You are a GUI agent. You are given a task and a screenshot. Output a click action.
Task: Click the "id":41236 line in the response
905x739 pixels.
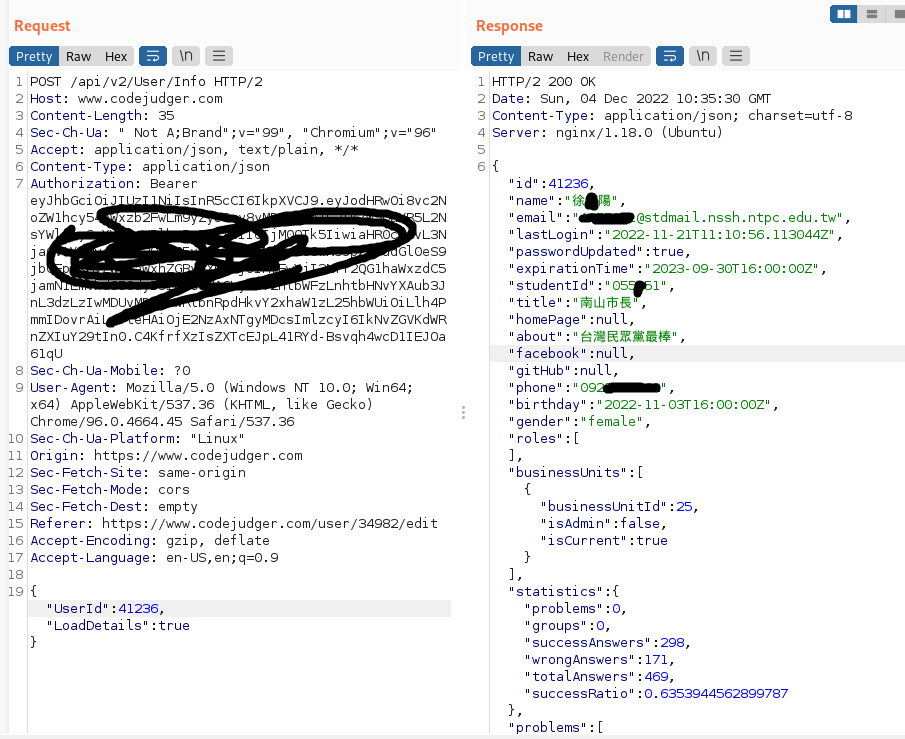(x=551, y=184)
